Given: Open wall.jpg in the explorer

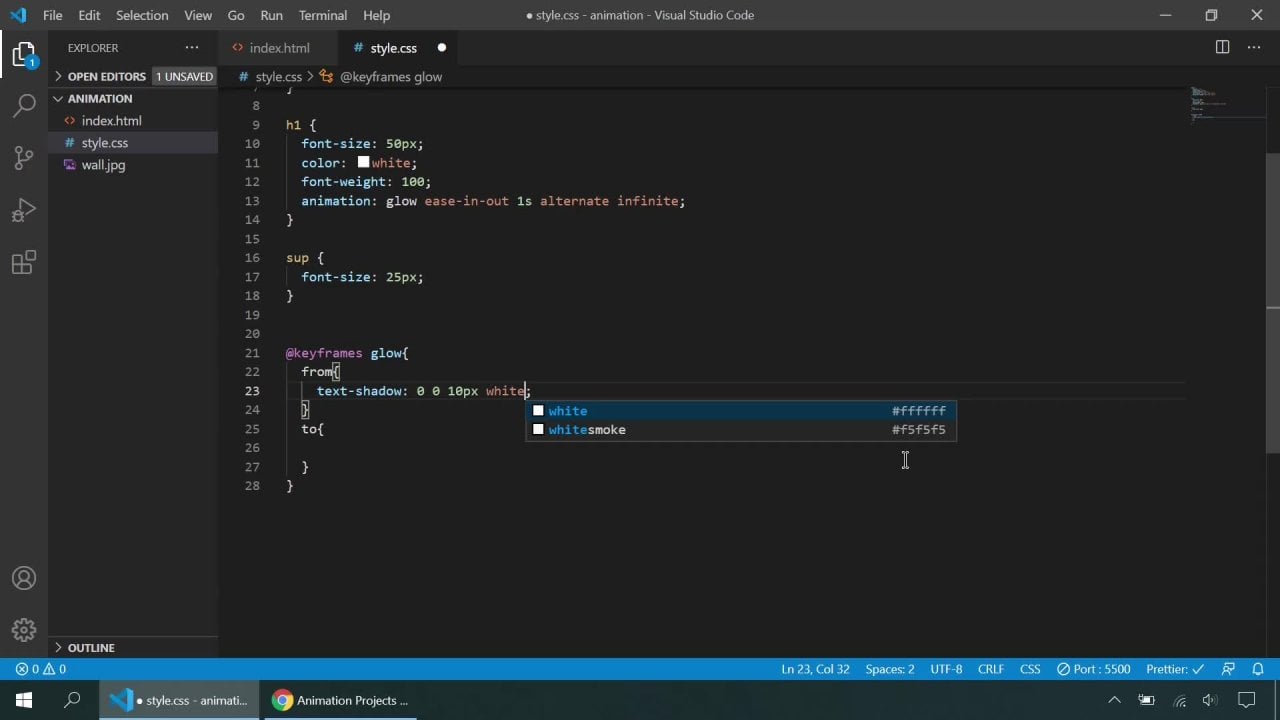Looking at the screenshot, I should click(103, 165).
